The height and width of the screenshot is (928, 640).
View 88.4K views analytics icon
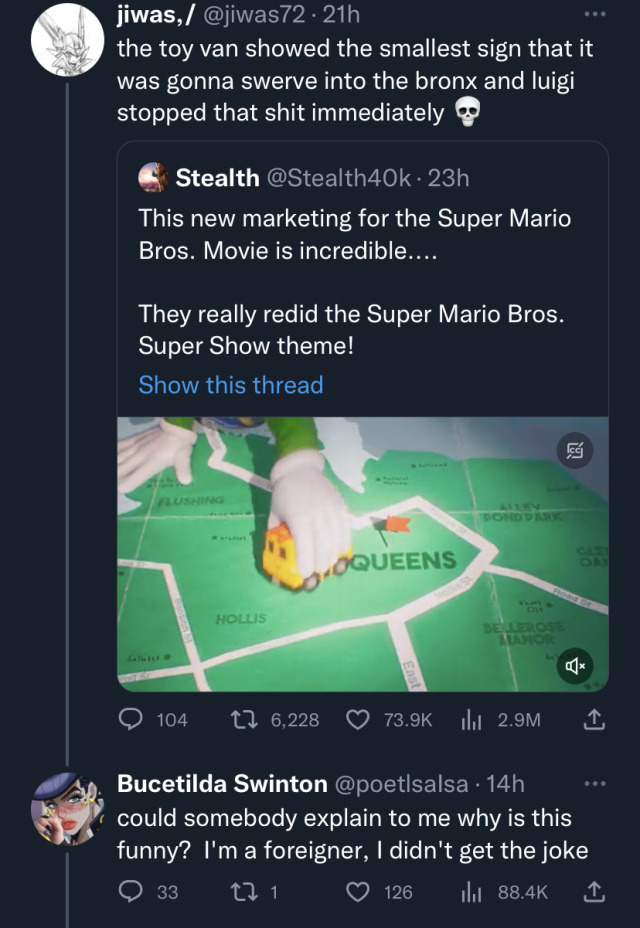(x=471, y=891)
